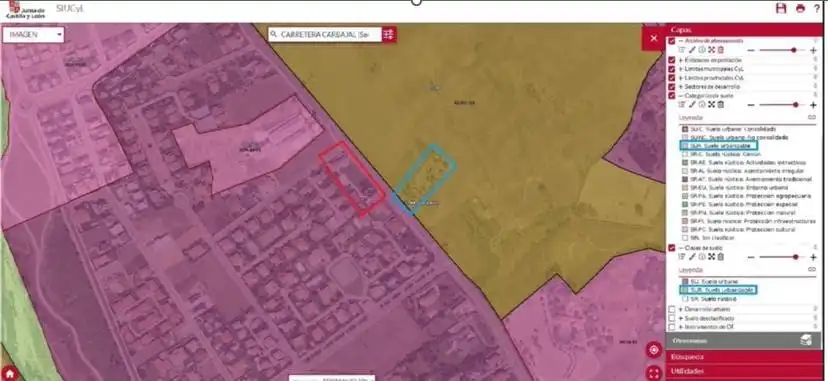Uncheck the Categorías de suelo checkbox

[672, 96]
